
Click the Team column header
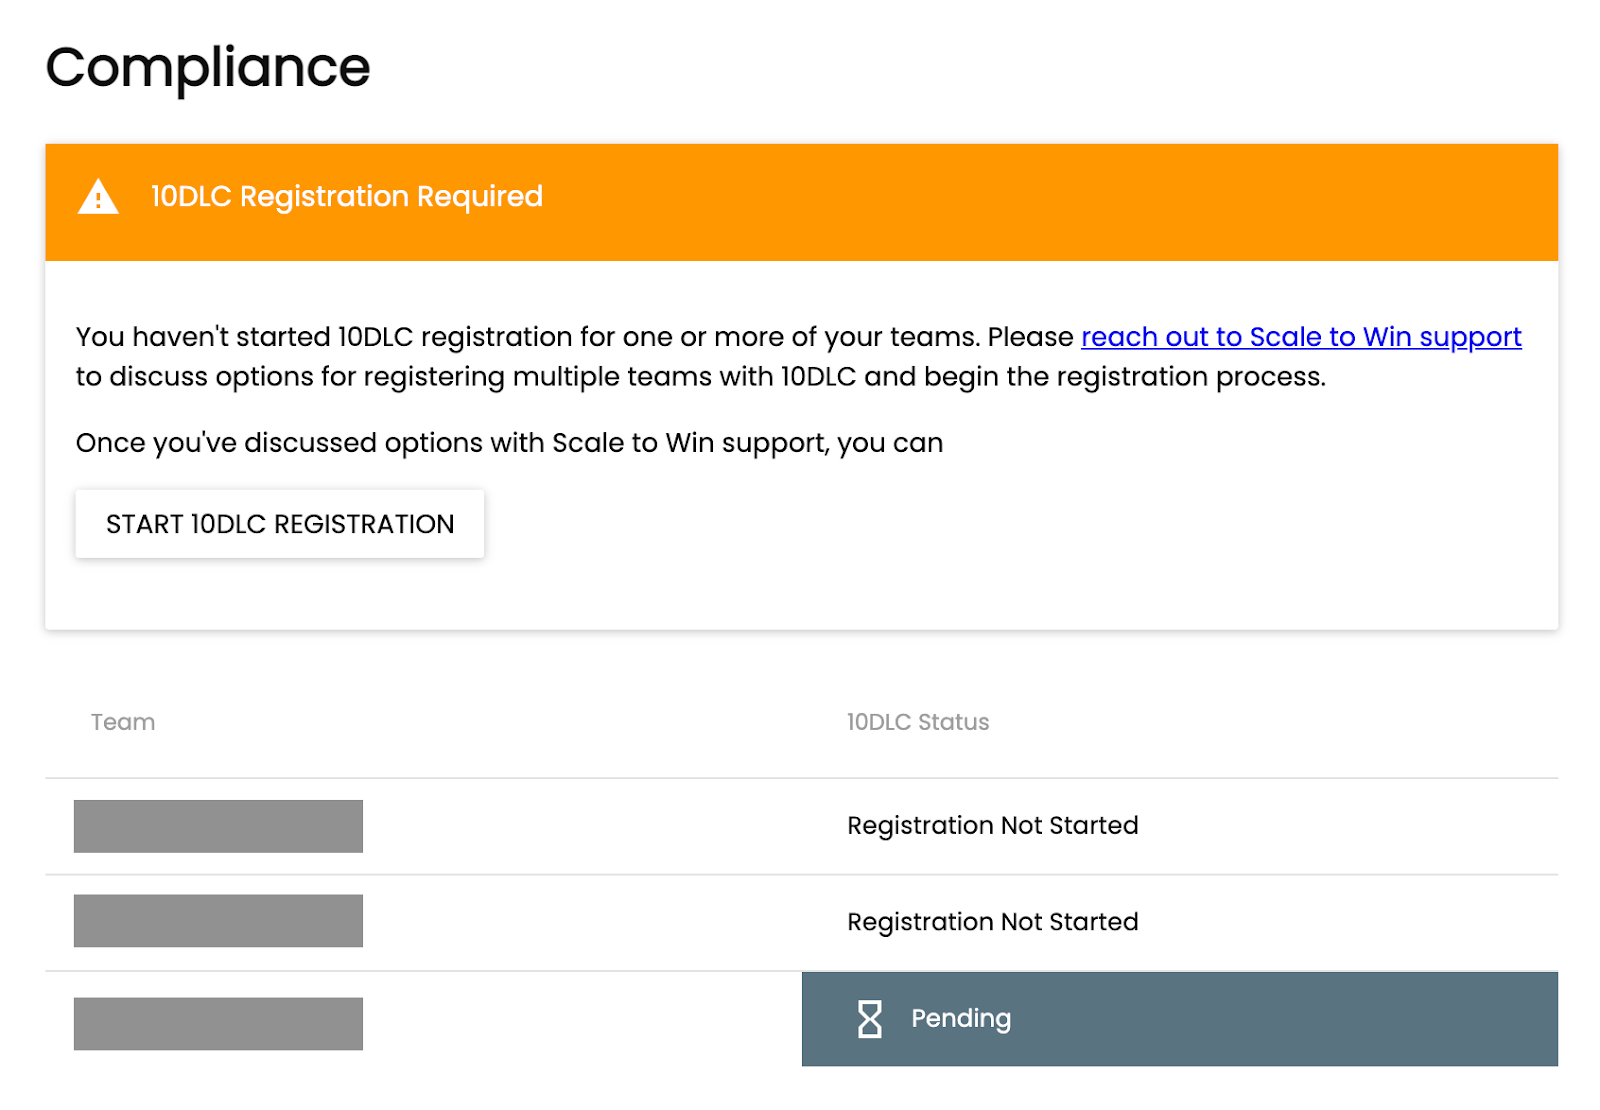(x=123, y=722)
